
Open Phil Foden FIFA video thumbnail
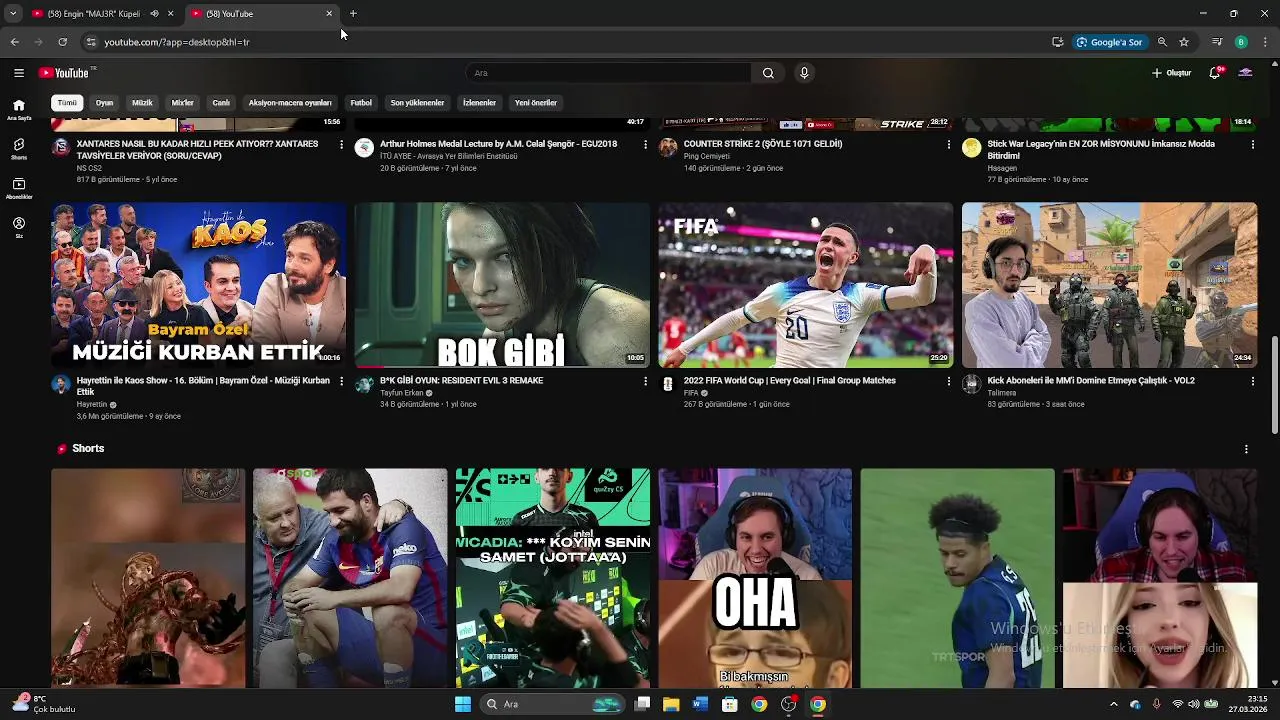[806, 285]
